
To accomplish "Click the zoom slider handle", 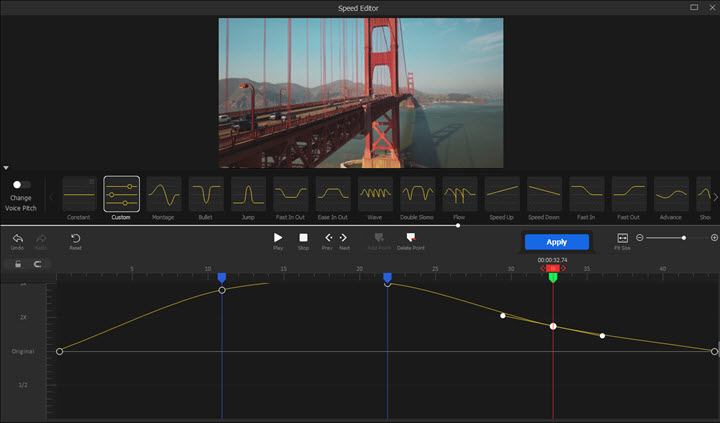I will [x=683, y=238].
